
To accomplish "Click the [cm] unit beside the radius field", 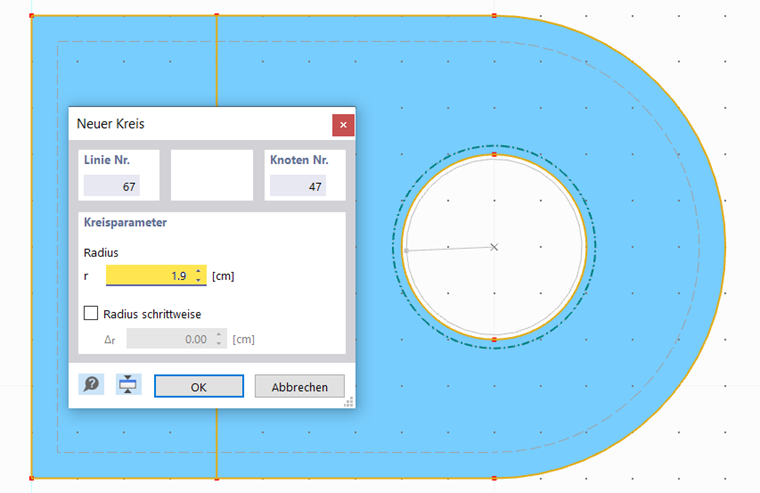I will pos(223,276).
